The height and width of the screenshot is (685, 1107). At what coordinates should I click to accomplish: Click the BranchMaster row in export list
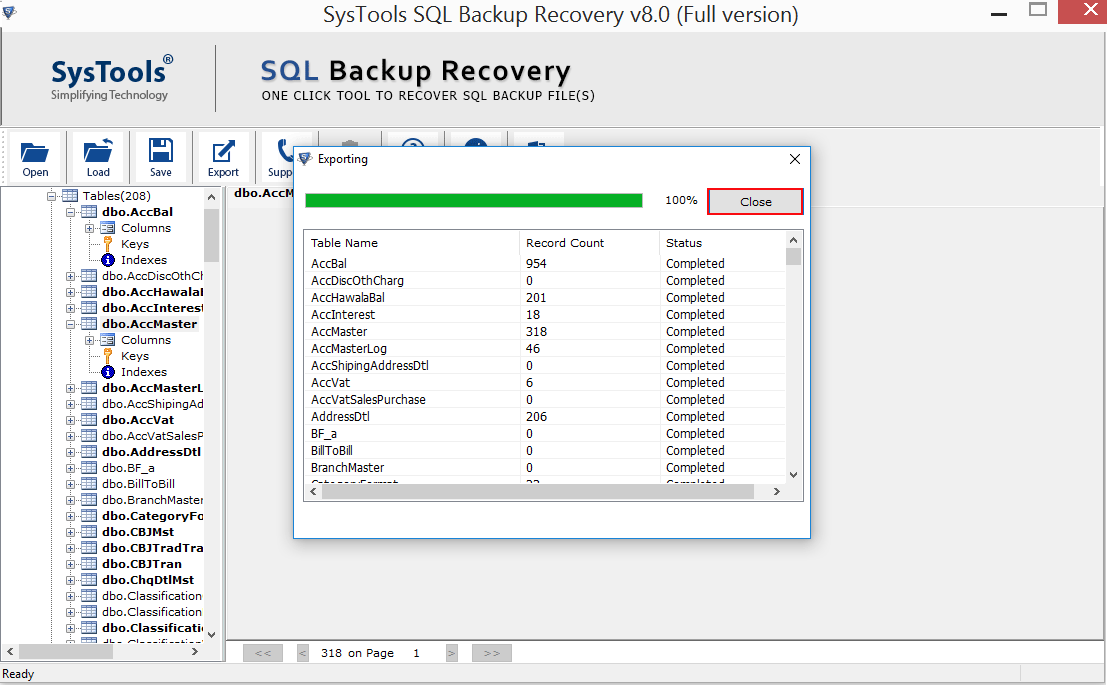(545, 467)
